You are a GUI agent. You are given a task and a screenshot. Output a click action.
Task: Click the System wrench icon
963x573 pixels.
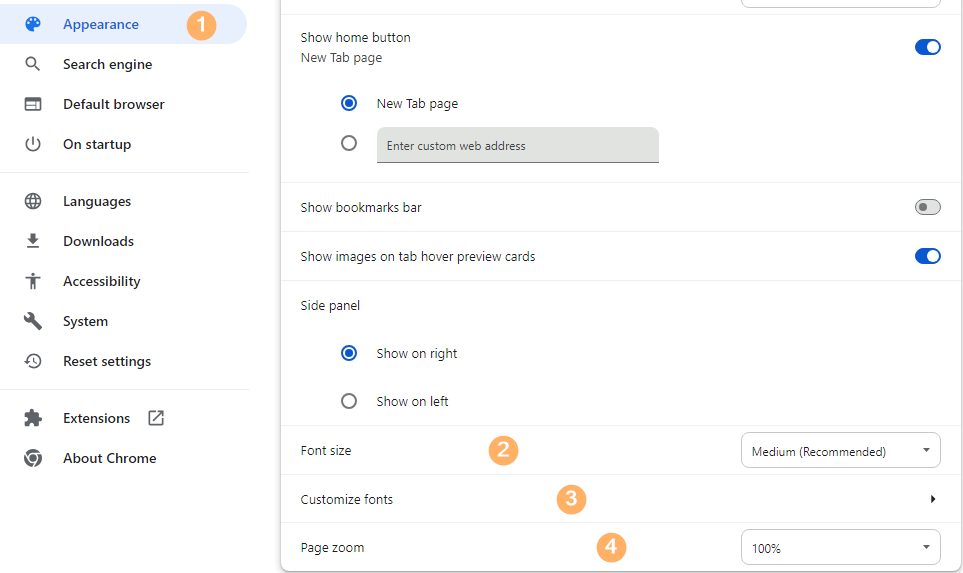pyautogui.click(x=33, y=321)
